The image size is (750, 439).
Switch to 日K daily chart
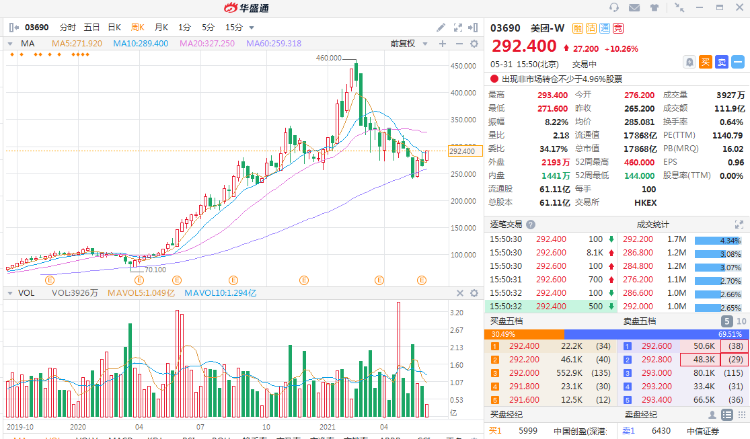coord(114,27)
